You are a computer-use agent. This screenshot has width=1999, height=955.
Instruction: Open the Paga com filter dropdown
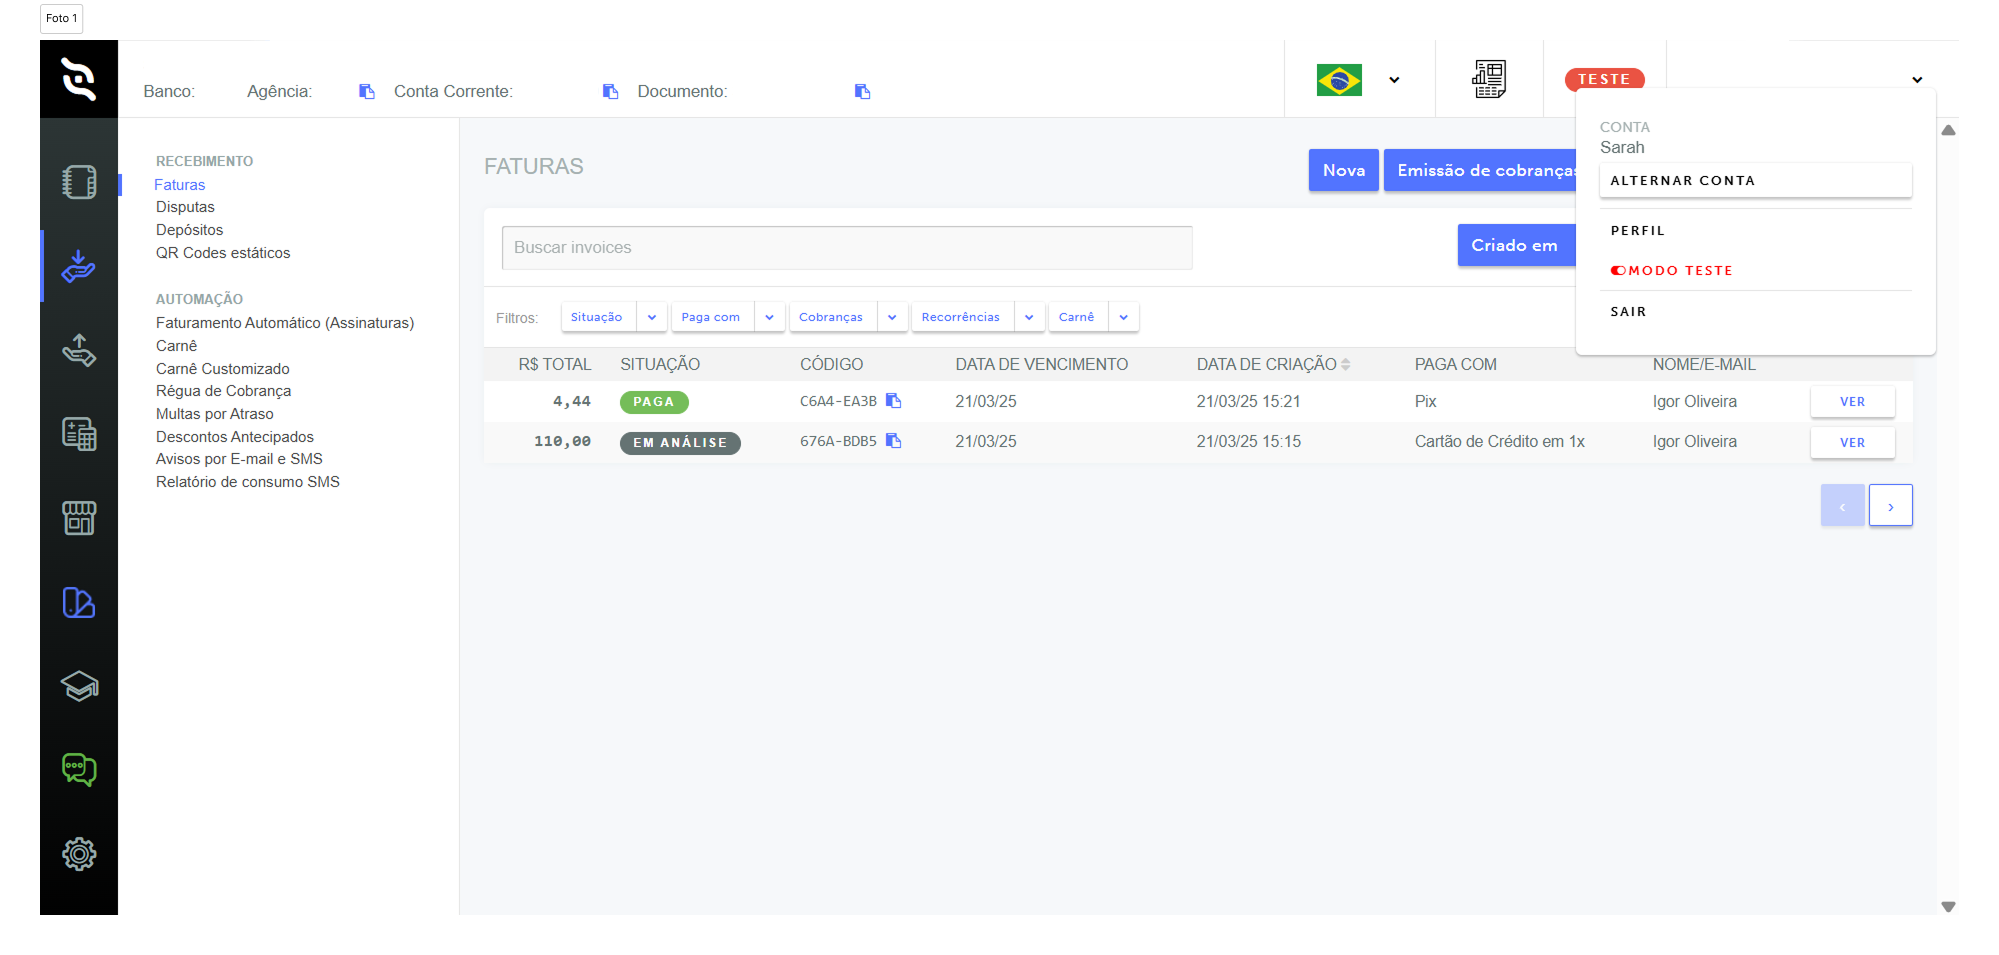click(728, 317)
